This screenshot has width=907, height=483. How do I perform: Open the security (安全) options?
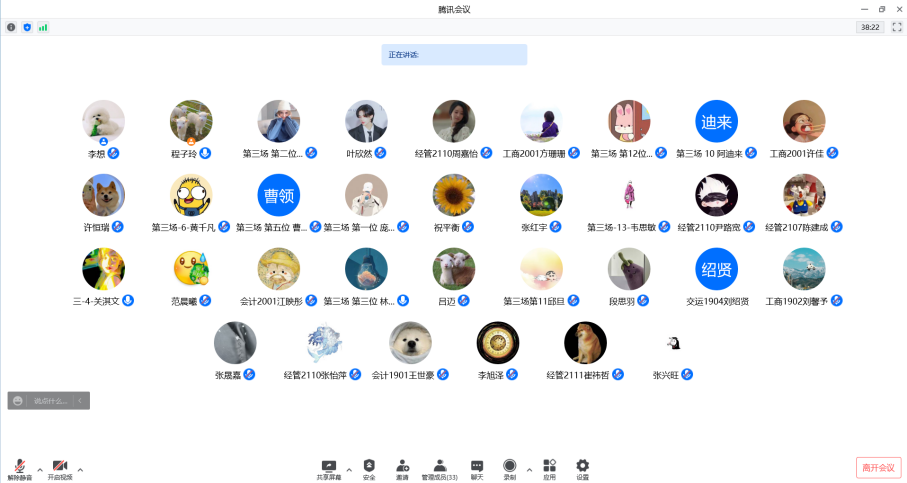pos(369,468)
